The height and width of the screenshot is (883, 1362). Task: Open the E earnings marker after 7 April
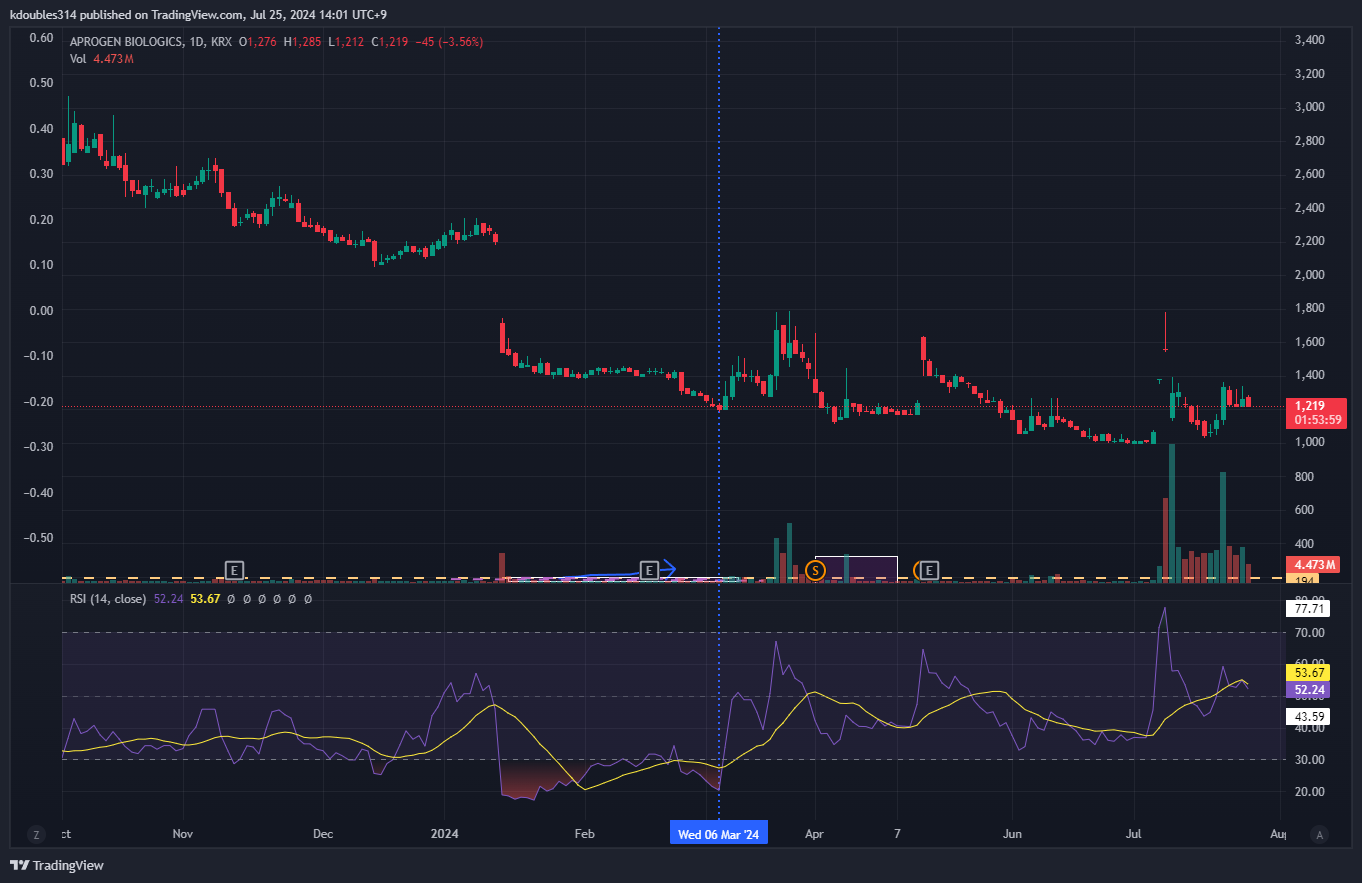(929, 570)
